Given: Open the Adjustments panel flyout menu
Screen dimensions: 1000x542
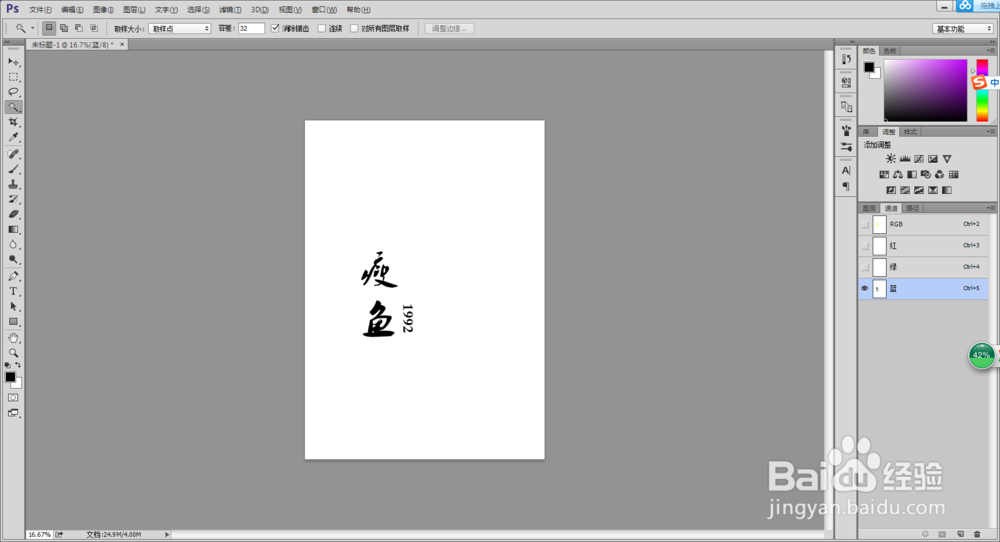Looking at the screenshot, I should [990, 131].
